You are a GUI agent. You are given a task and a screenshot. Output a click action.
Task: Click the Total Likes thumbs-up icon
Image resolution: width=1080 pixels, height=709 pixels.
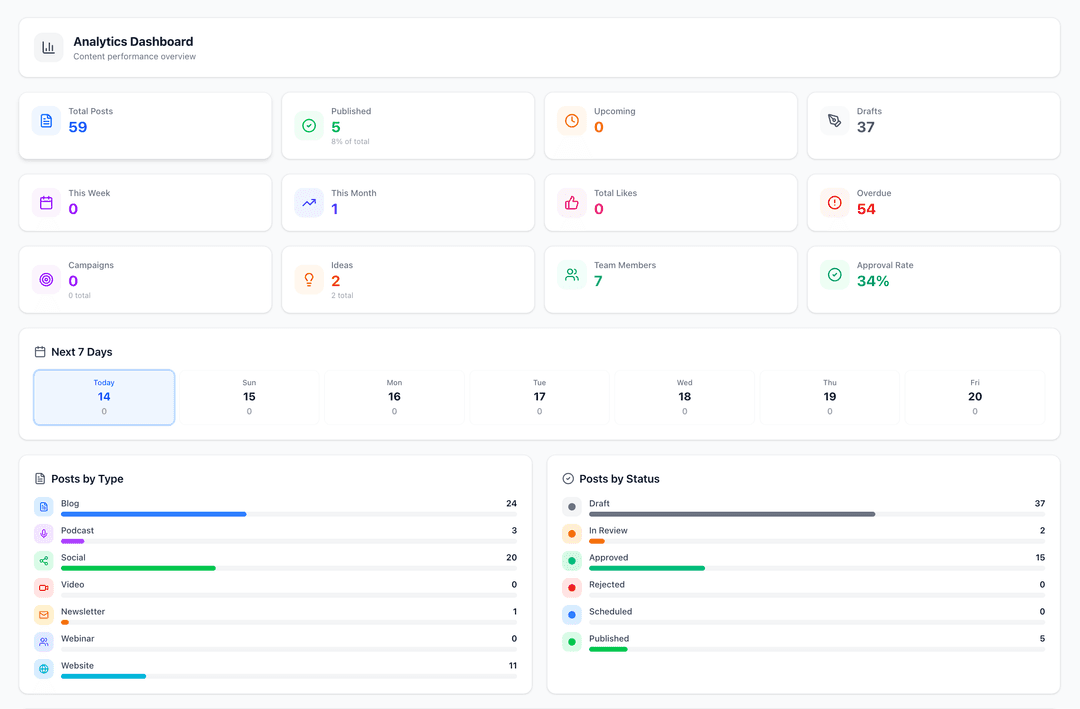pos(571,202)
